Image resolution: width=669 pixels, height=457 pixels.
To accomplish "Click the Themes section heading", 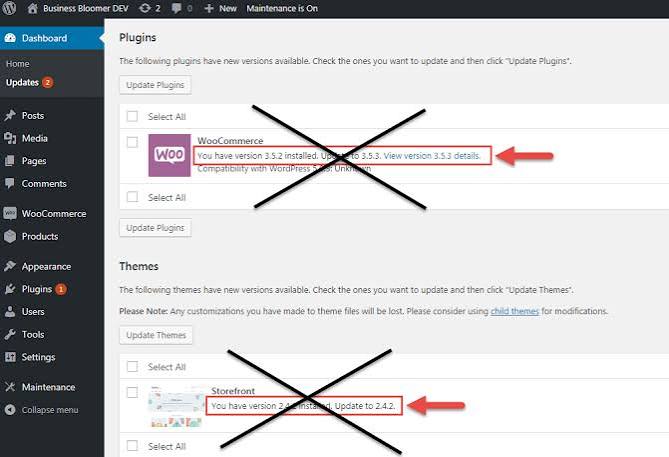I will pyautogui.click(x=139, y=266).
